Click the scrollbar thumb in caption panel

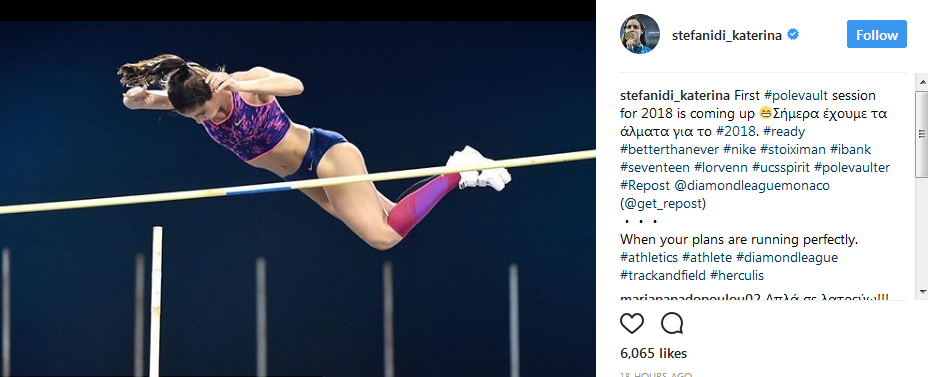[x=922, y=134]
